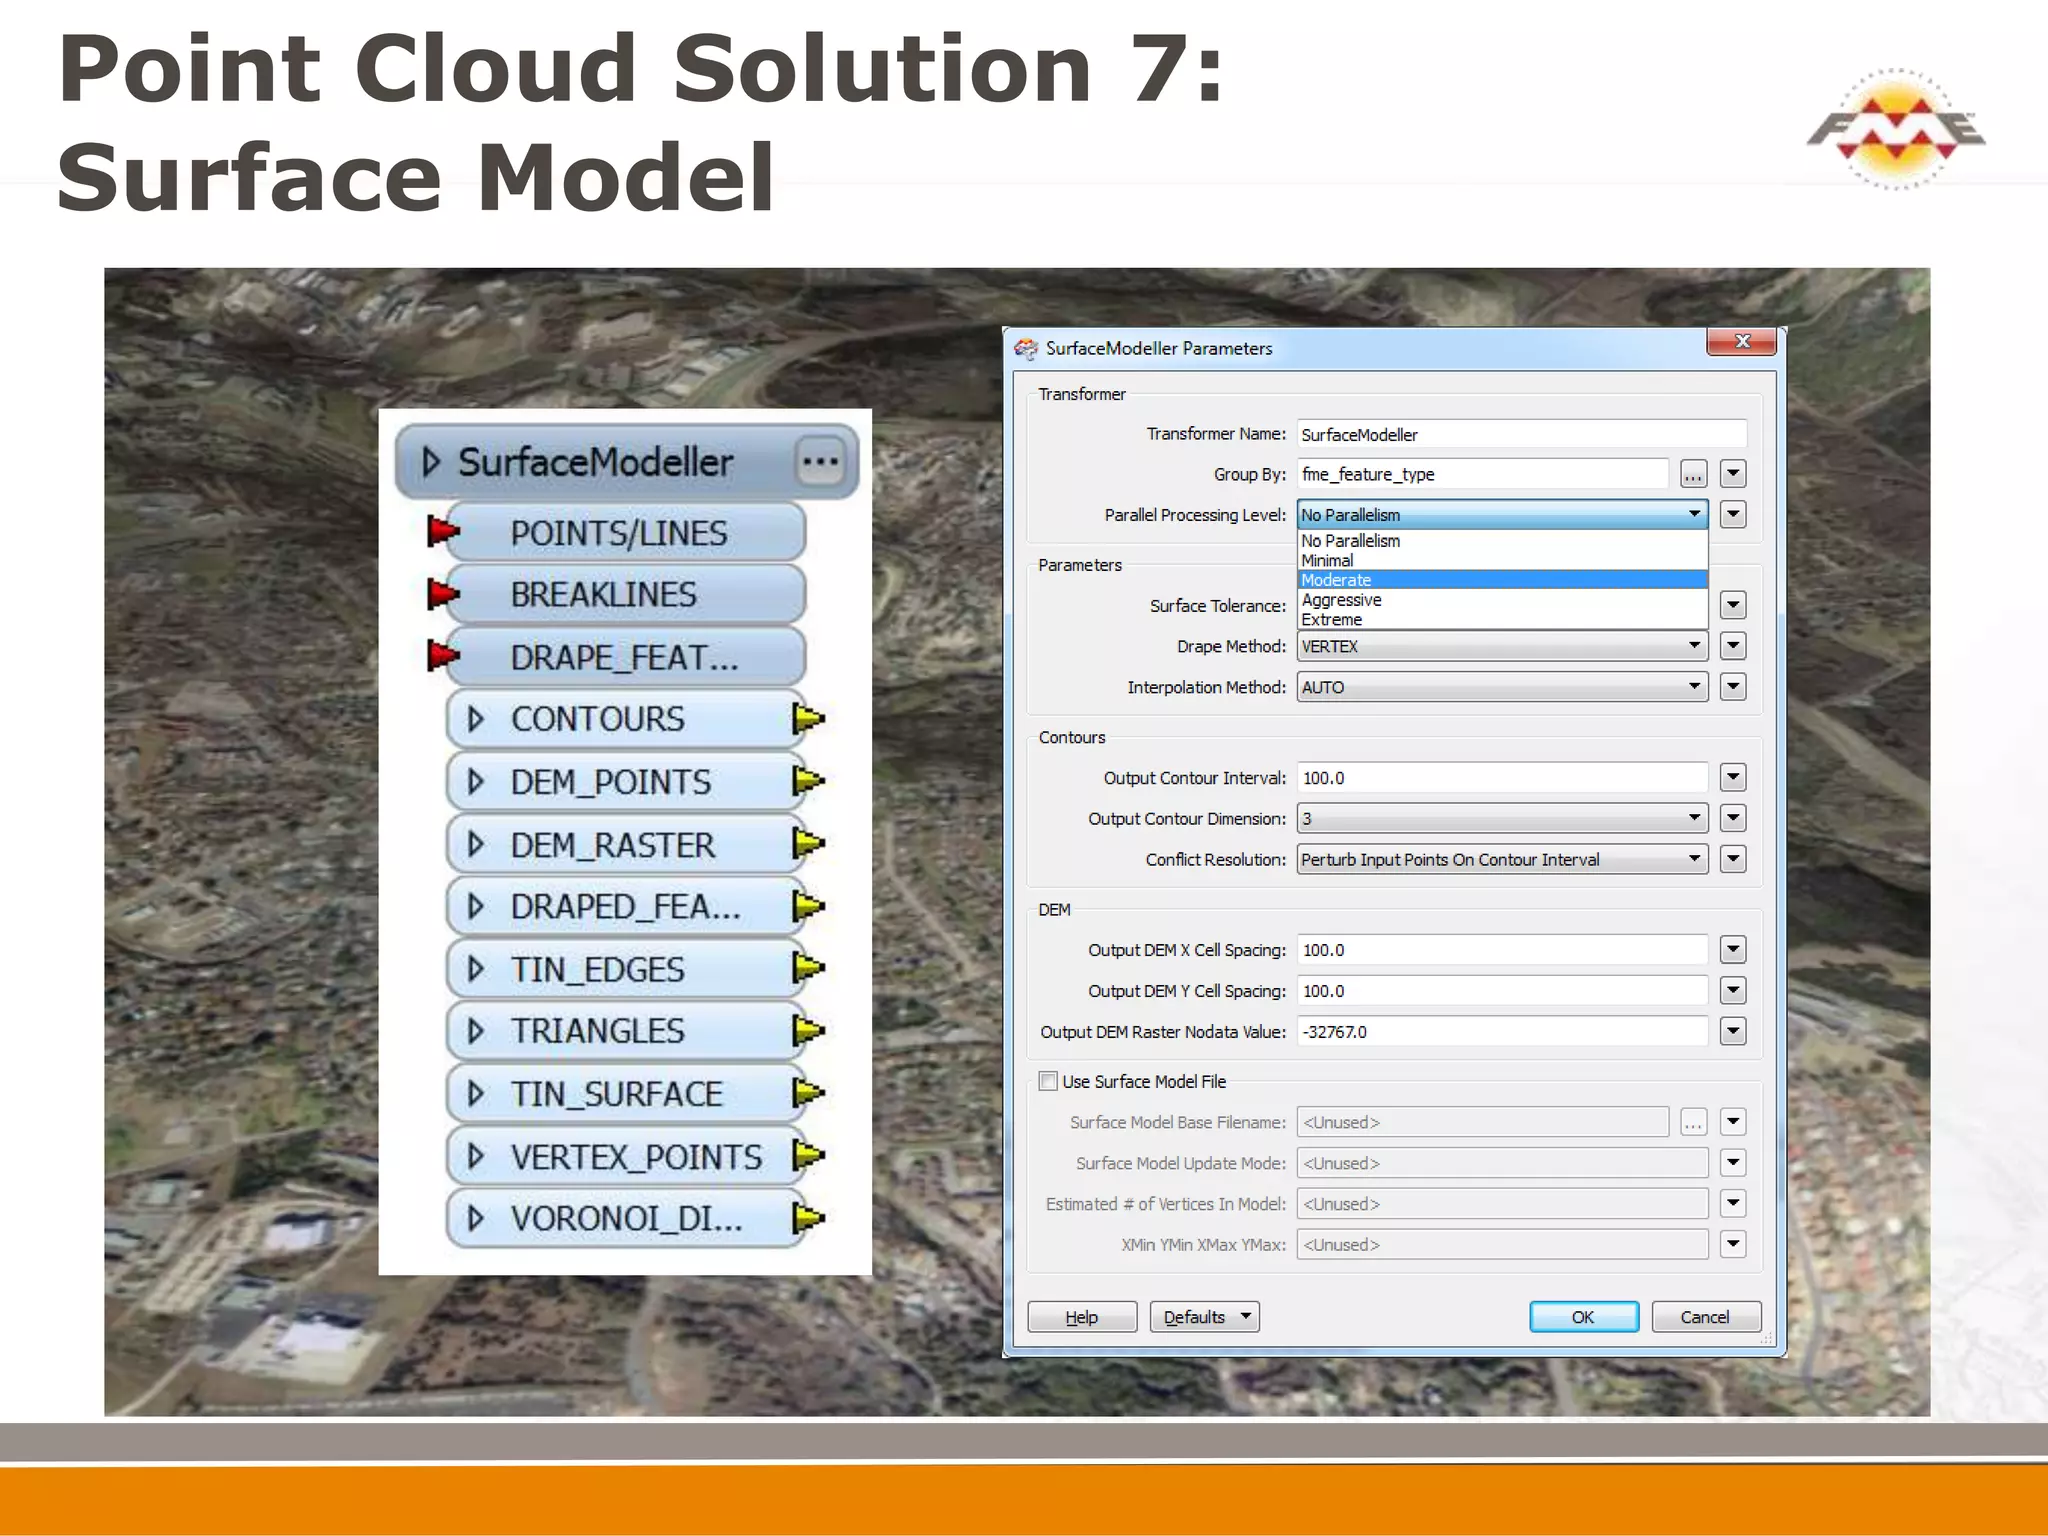Click red input arrow of DRAPE_FEAT port
The height and width of the screenshot is (1536, 2048).
point(442,657)
